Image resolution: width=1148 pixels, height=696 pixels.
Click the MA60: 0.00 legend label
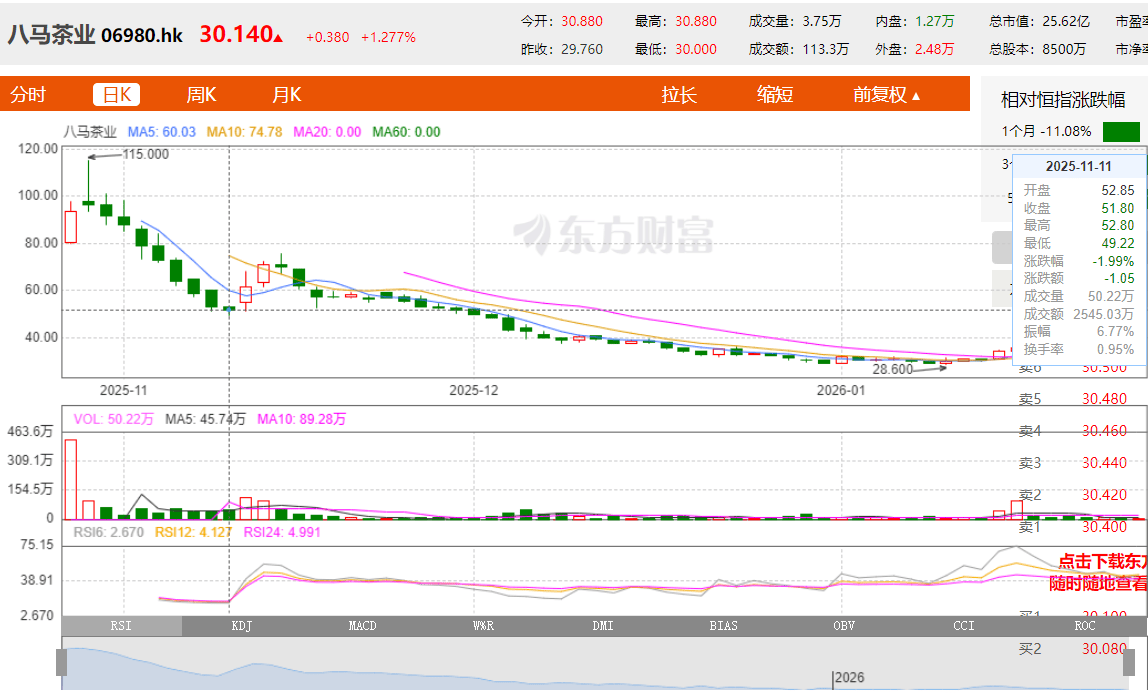tap(406, 132)
